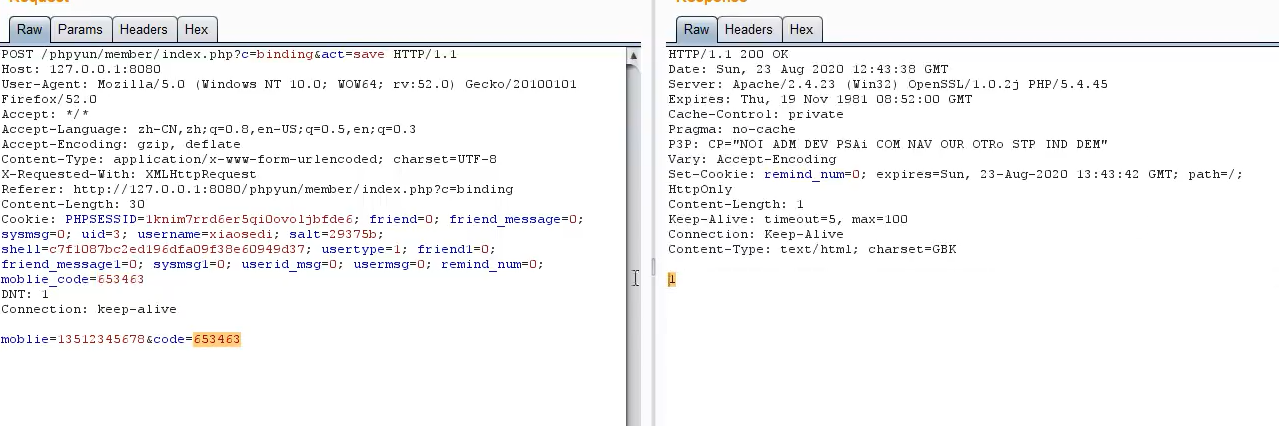The width and height of the screenshot is (1279, 426).
Task: Click the Server: Apache response header
Action: (x=888, y=84)
